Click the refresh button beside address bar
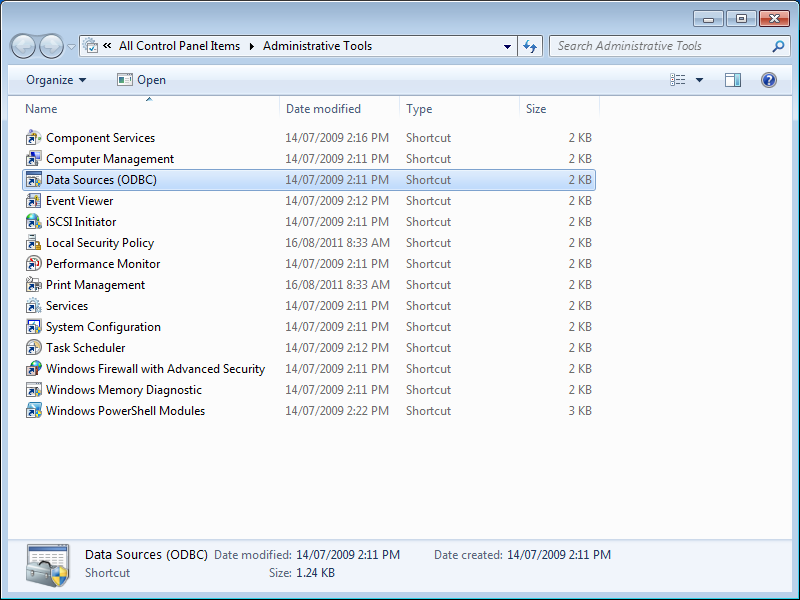 pos(530,46)
